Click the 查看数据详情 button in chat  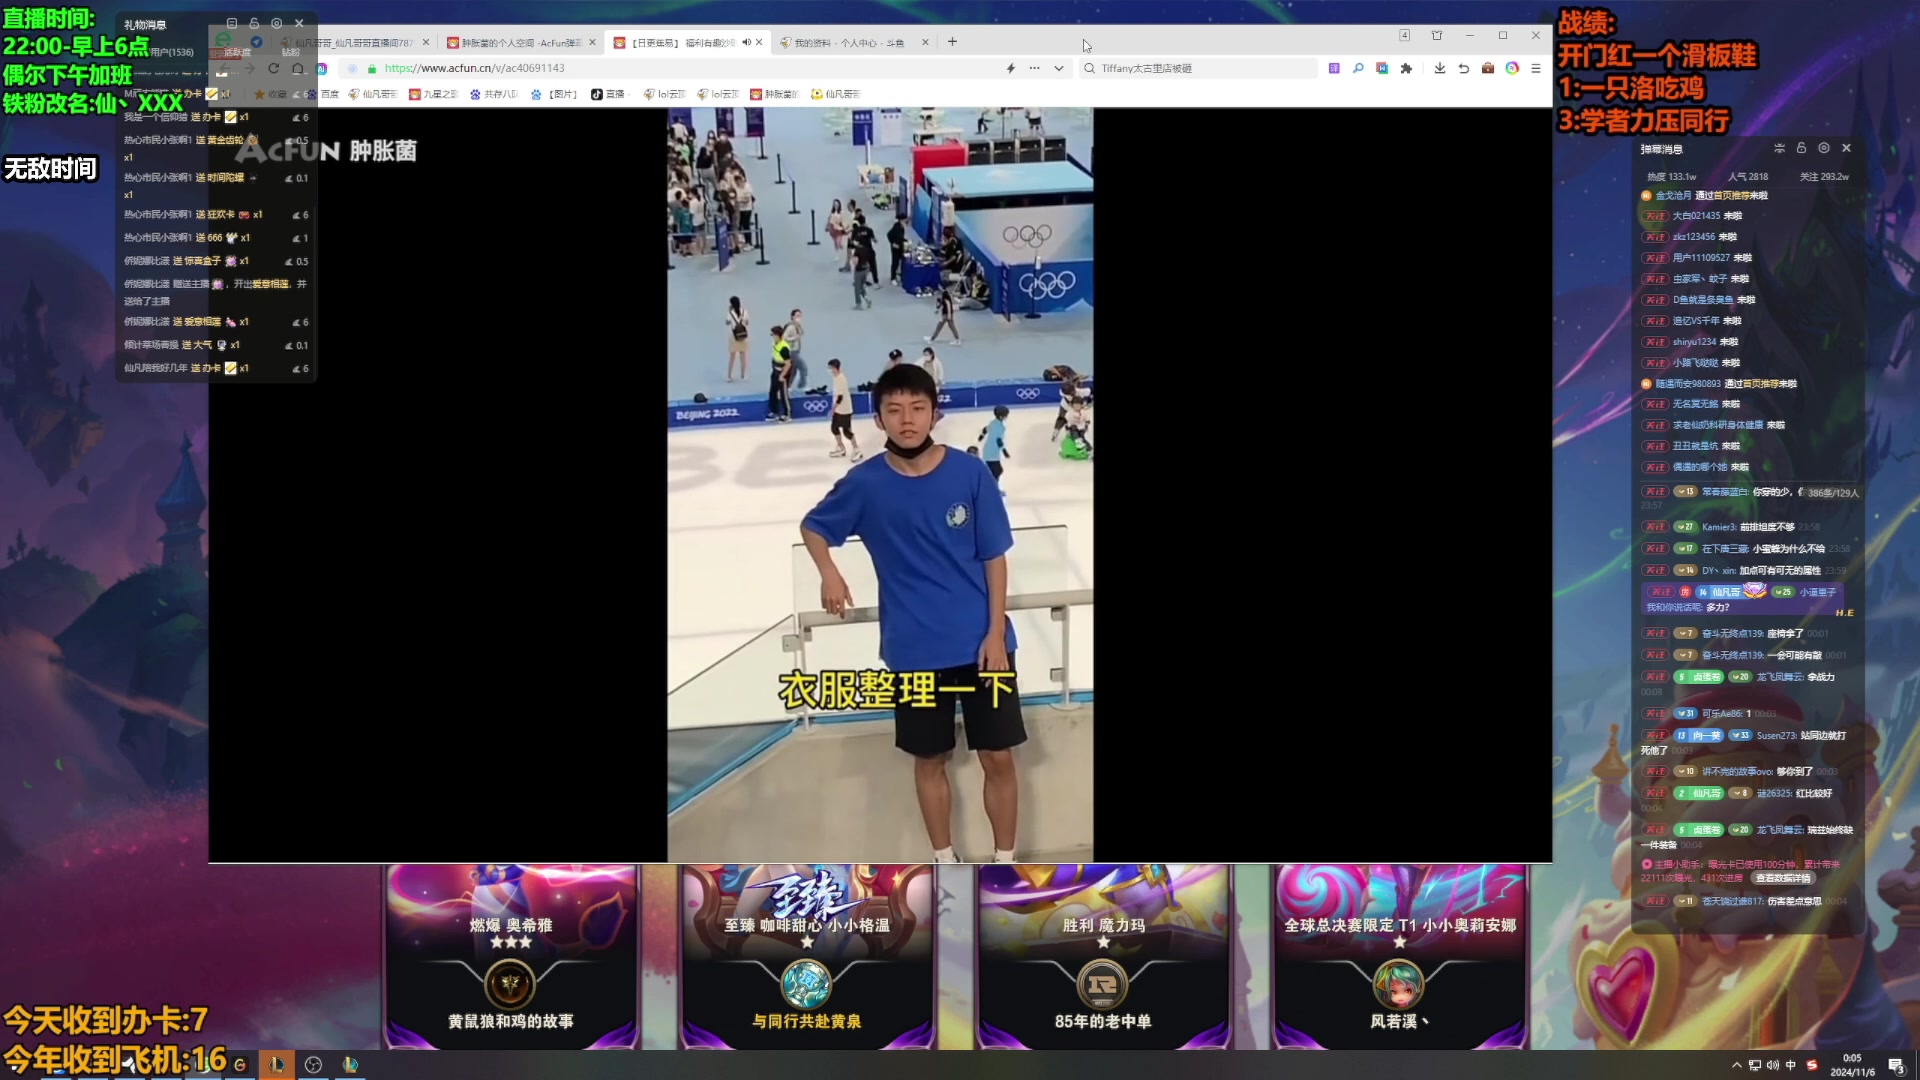pyautogui.click(x=1785, y=878)
